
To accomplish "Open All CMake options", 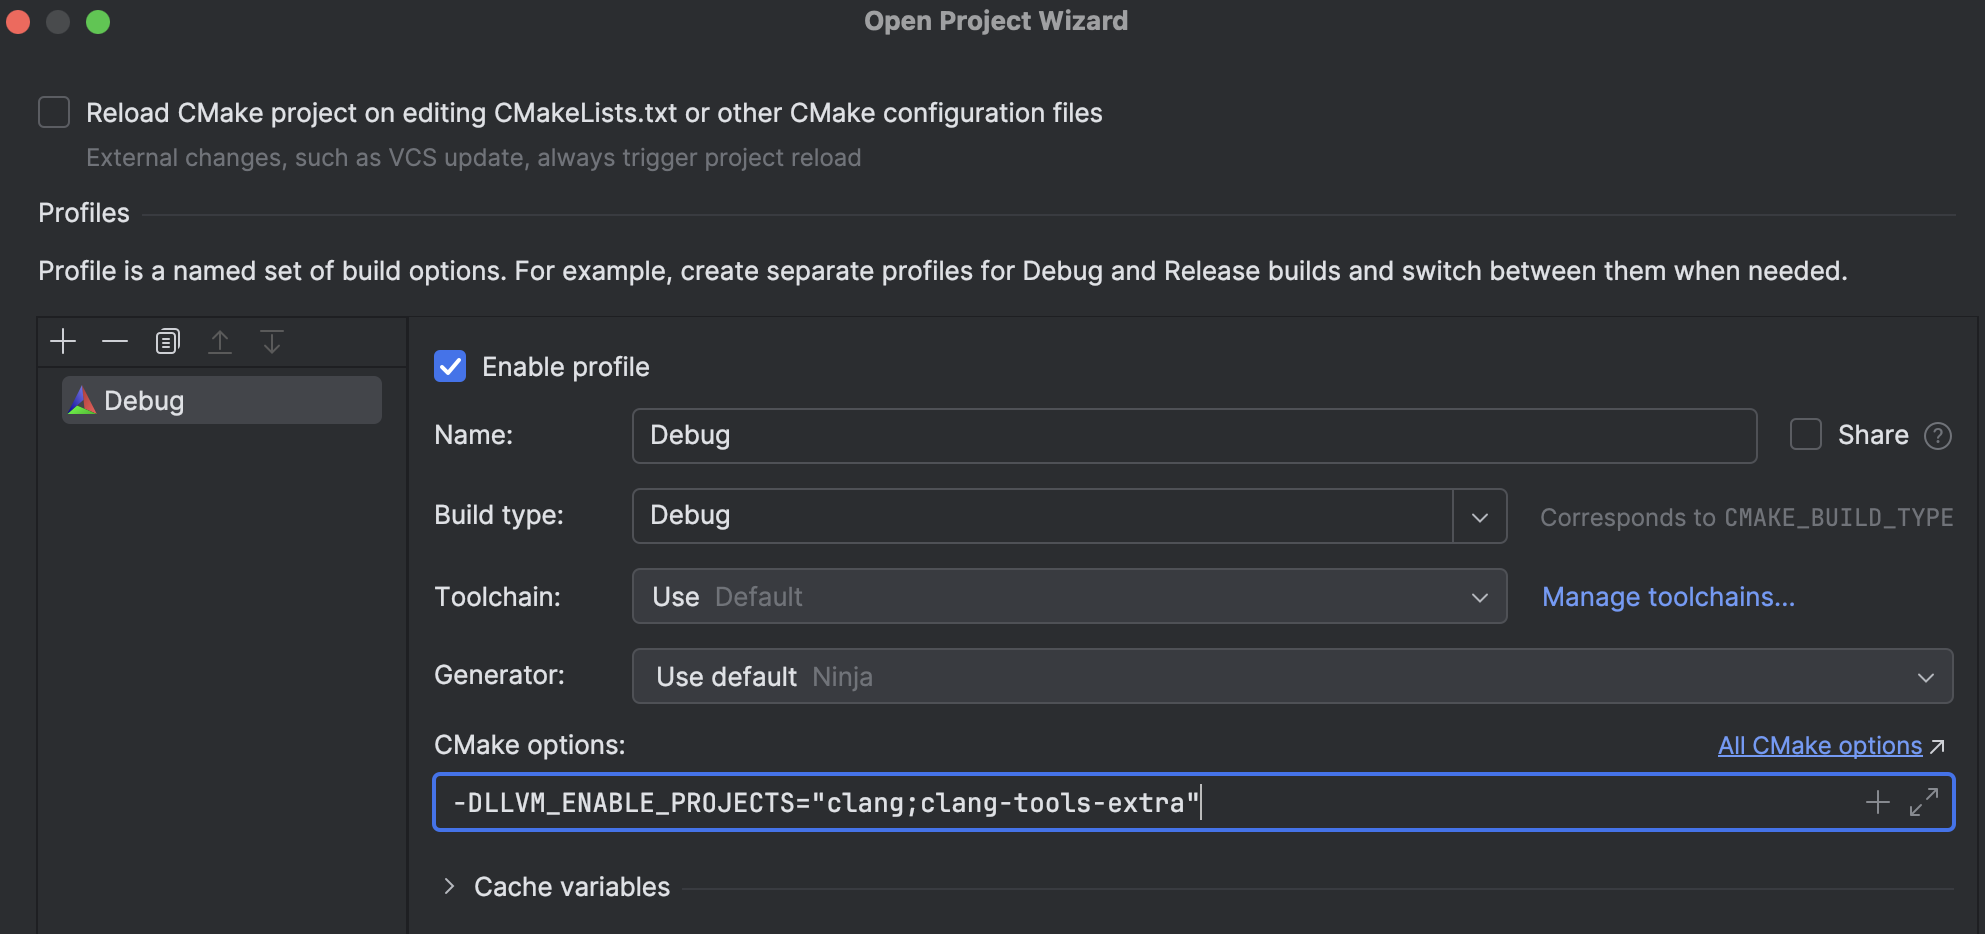I will tap(1819, 745).
